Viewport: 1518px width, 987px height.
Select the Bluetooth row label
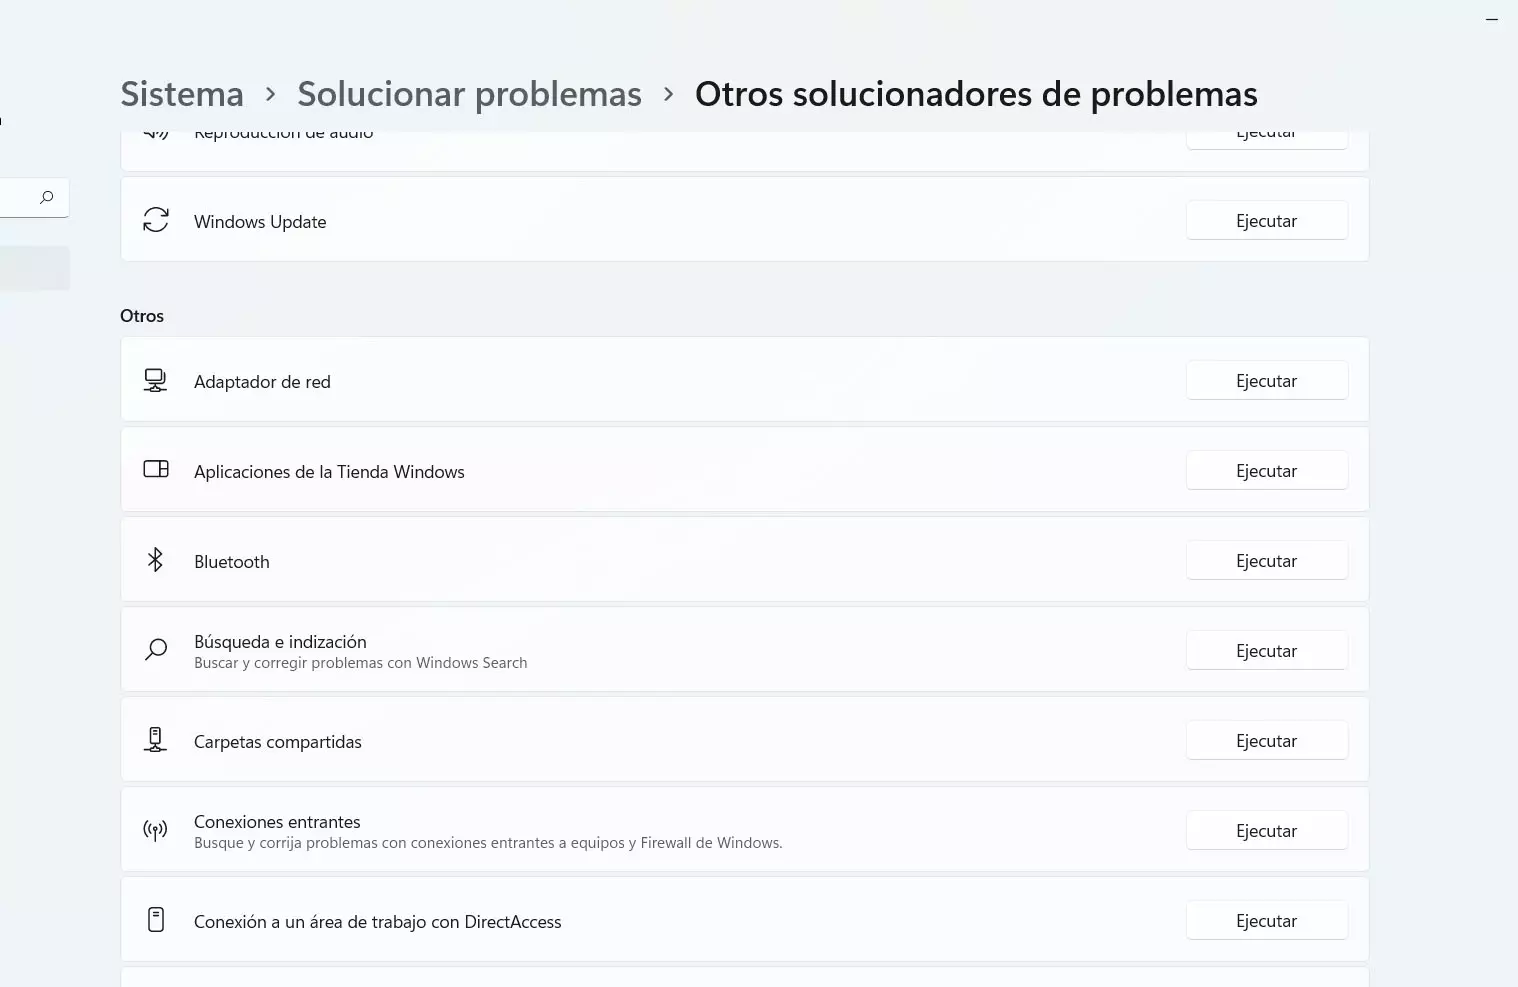232,562
